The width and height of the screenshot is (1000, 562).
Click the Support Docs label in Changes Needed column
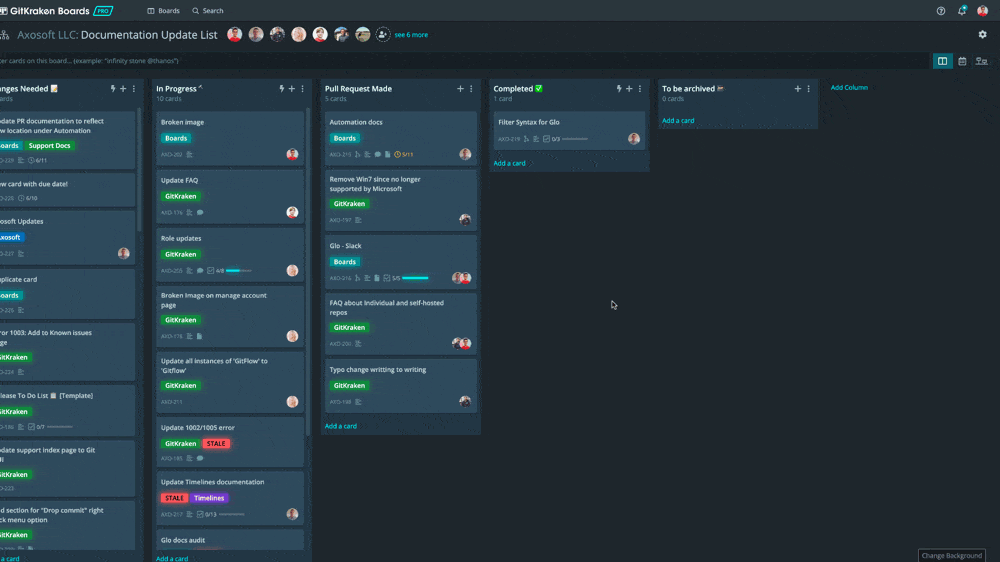coord(50,145)
